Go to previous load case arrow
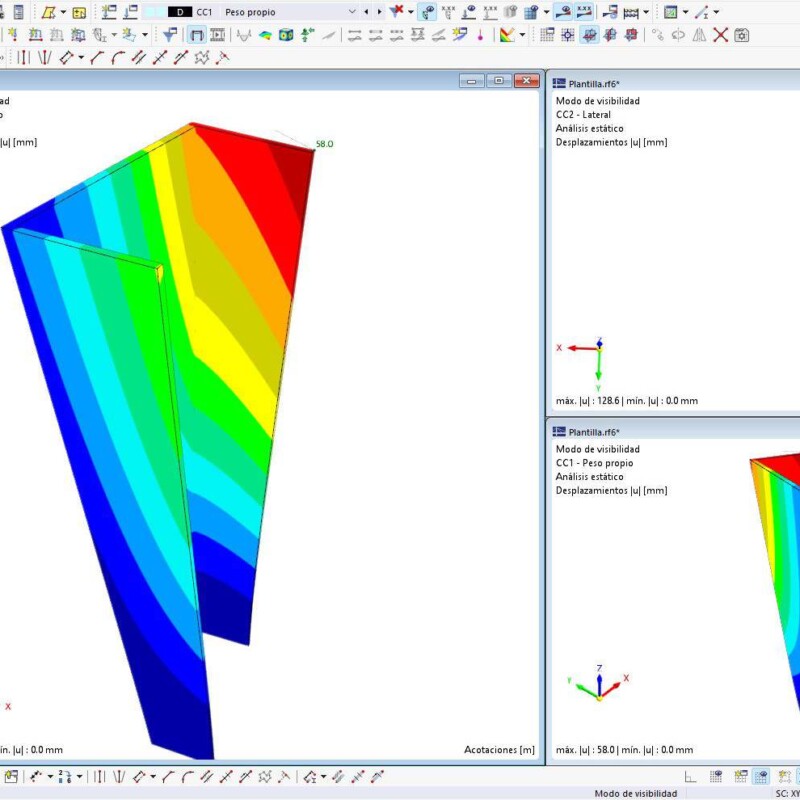This screenshot has height=800, width=800. click(366, 12)
